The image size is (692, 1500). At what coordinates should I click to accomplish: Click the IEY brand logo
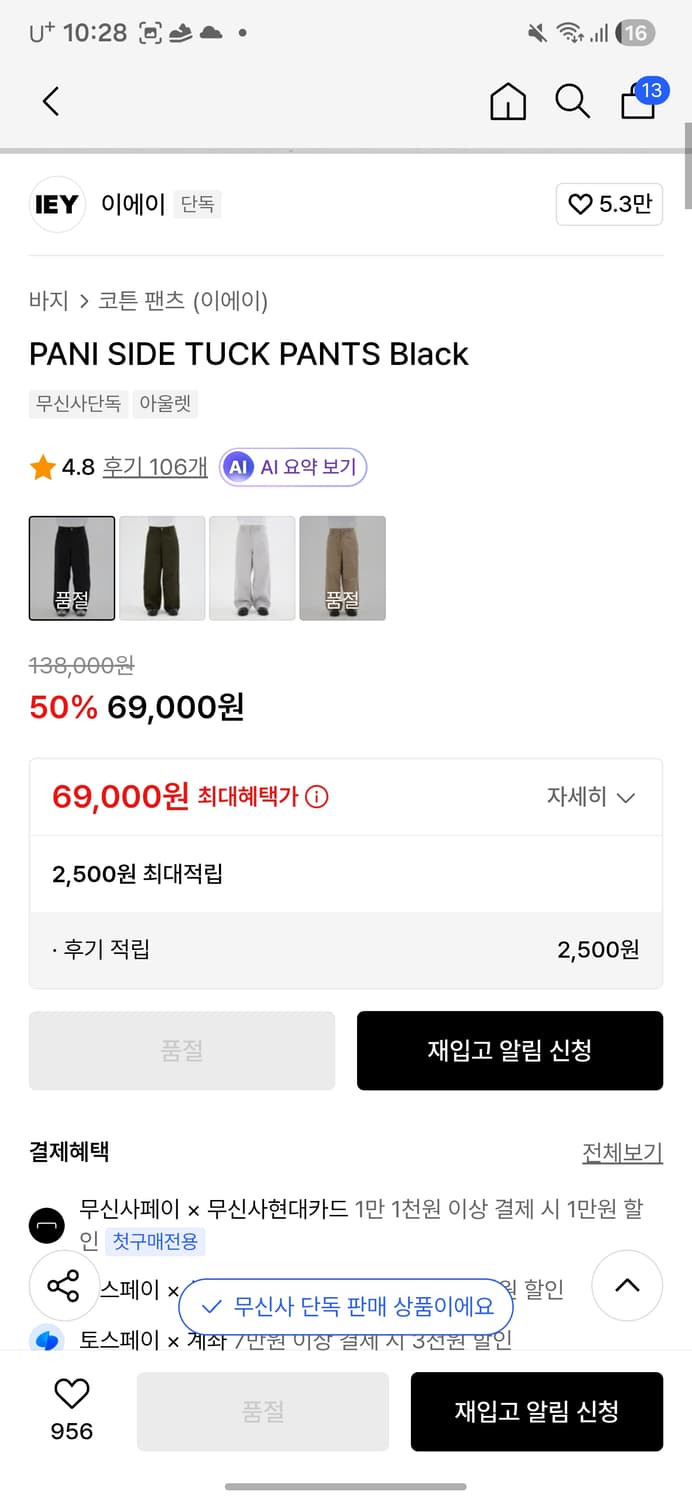tap(57, 204)
